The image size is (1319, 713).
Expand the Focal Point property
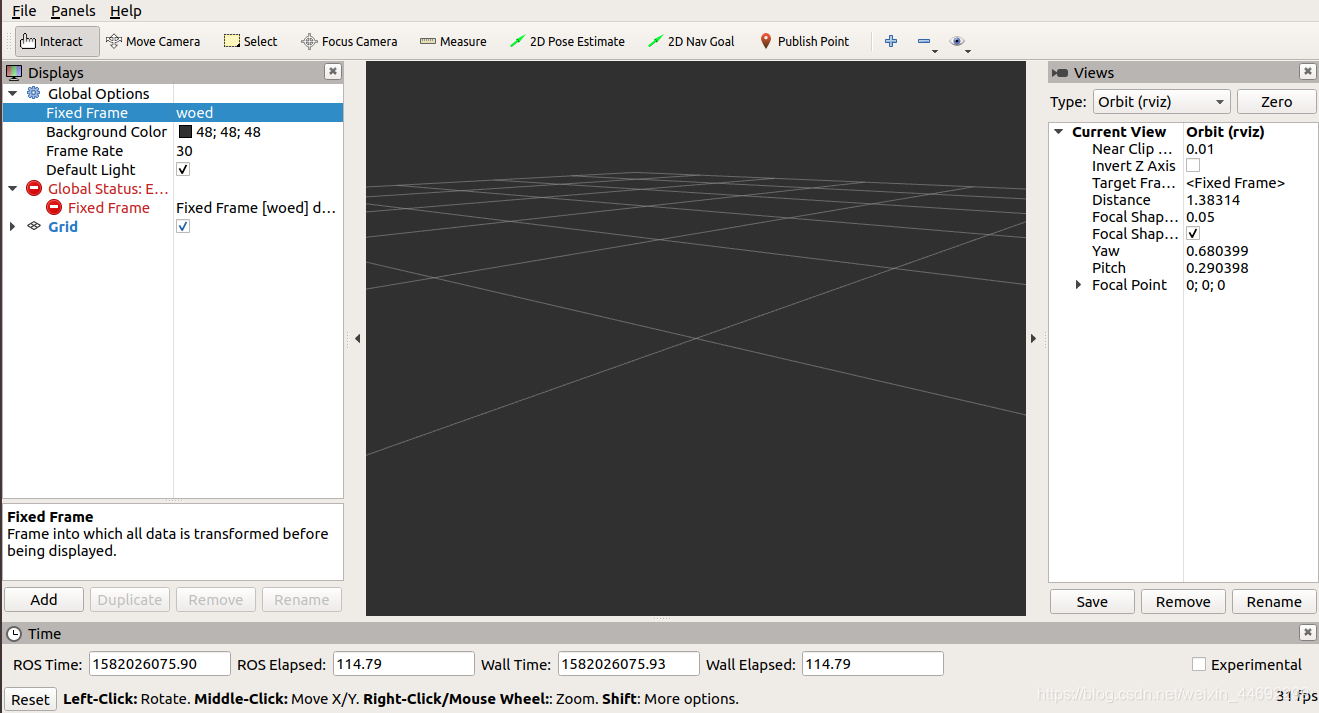click(1078, 285)
